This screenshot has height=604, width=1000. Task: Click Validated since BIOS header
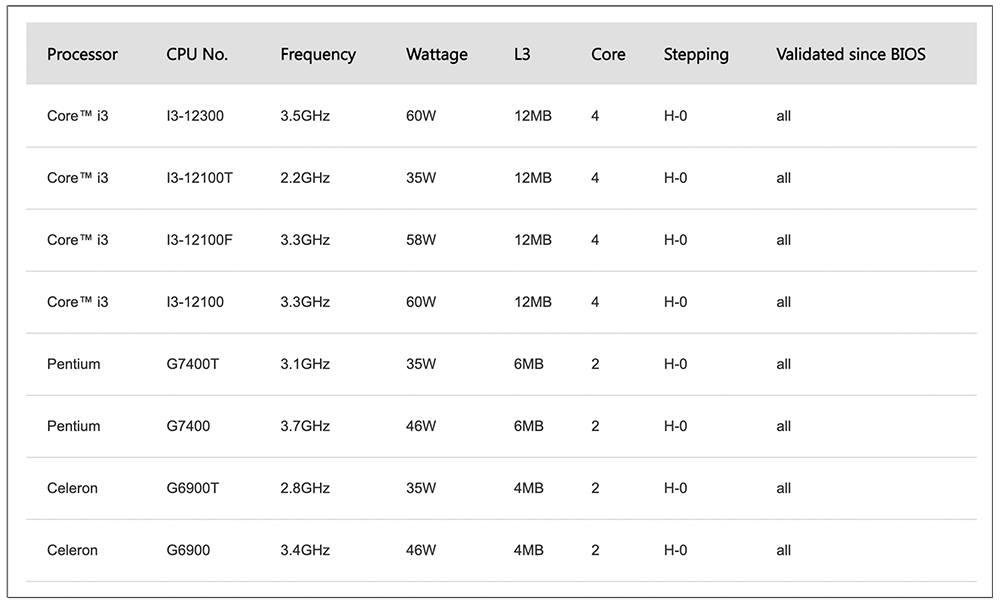tap(850, 54)
